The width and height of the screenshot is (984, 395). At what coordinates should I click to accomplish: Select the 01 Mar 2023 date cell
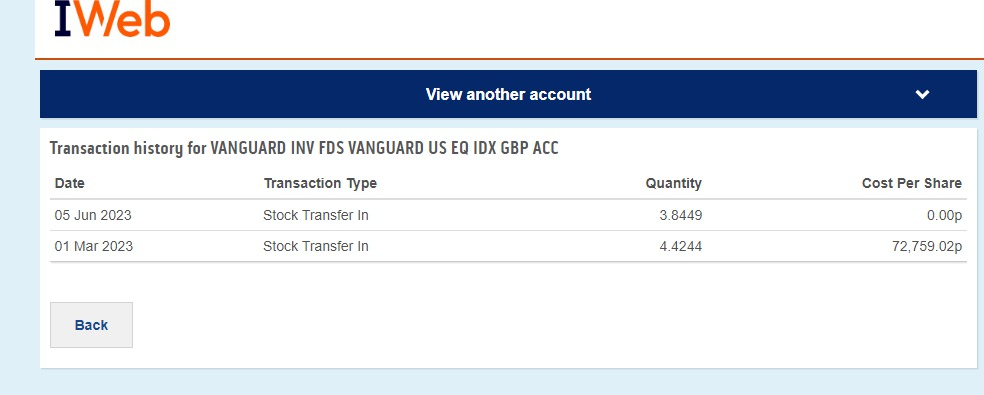click(x=94, y=246)
